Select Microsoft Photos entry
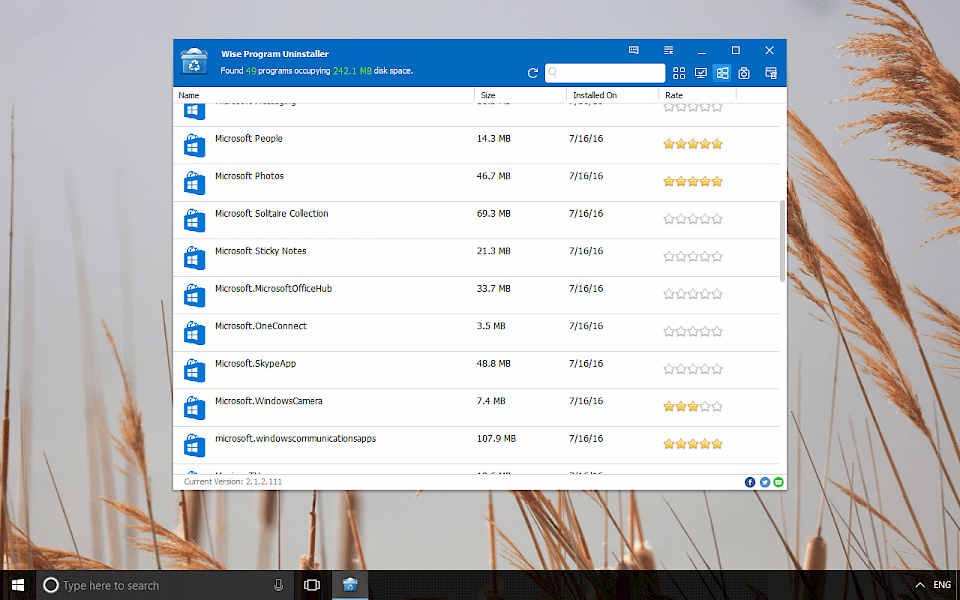This screenshot has height=600, width=960. [x=476, y=182]
